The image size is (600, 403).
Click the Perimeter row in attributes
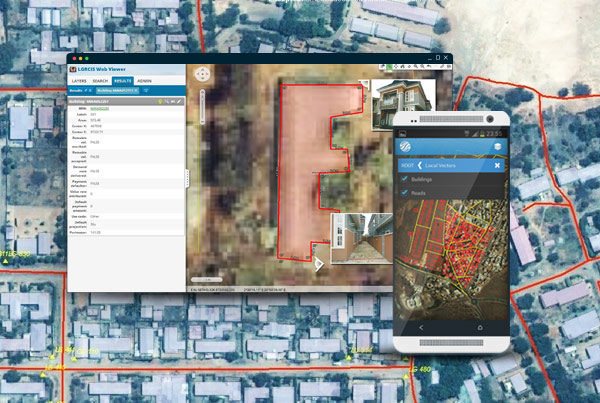pos(126,232)
